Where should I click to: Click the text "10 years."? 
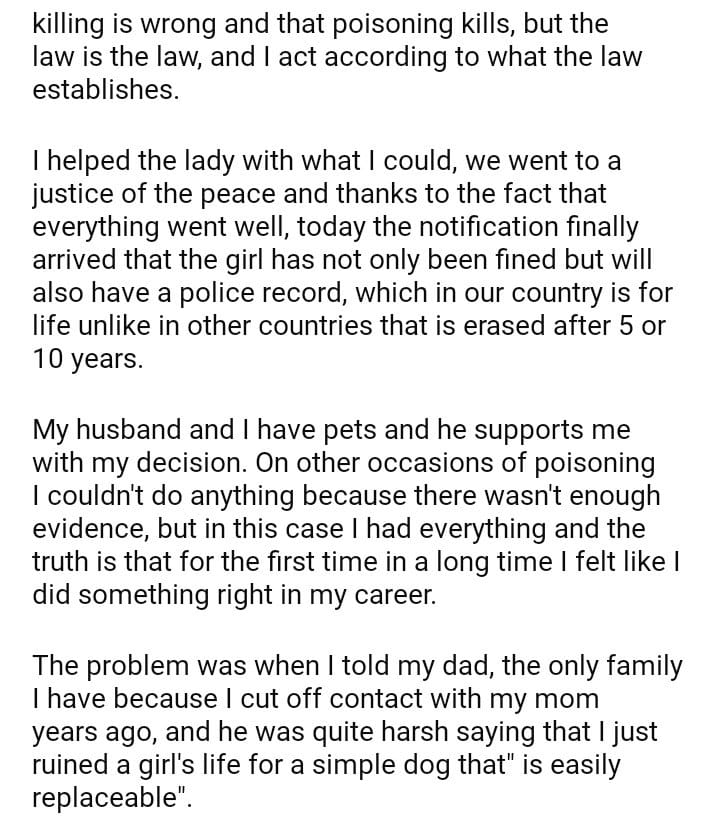click(88, 360)
